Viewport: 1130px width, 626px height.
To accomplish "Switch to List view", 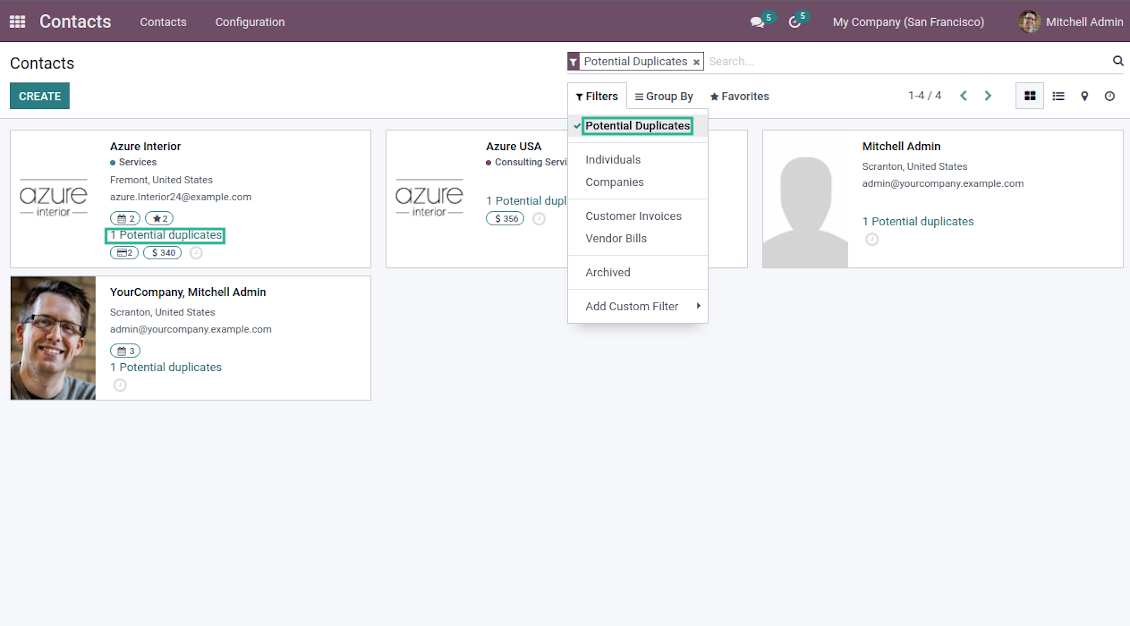I will coord(1058,96).
